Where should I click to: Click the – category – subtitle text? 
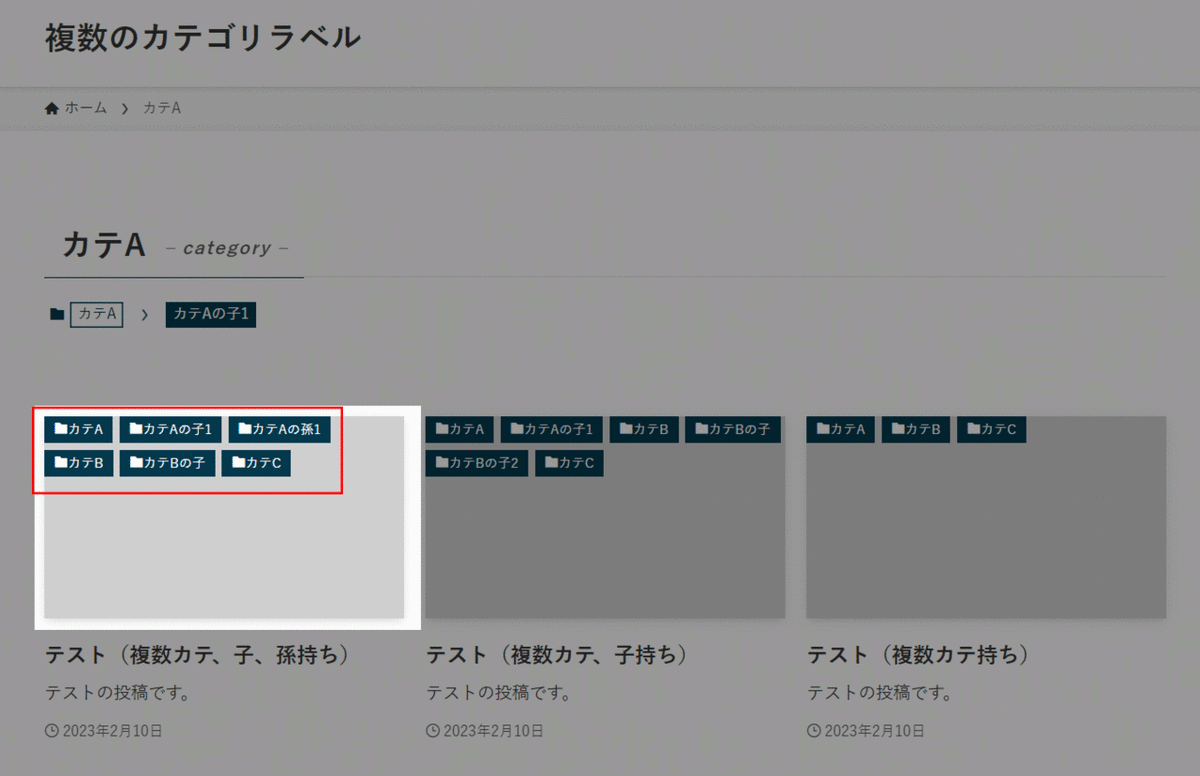pos(227,248)
